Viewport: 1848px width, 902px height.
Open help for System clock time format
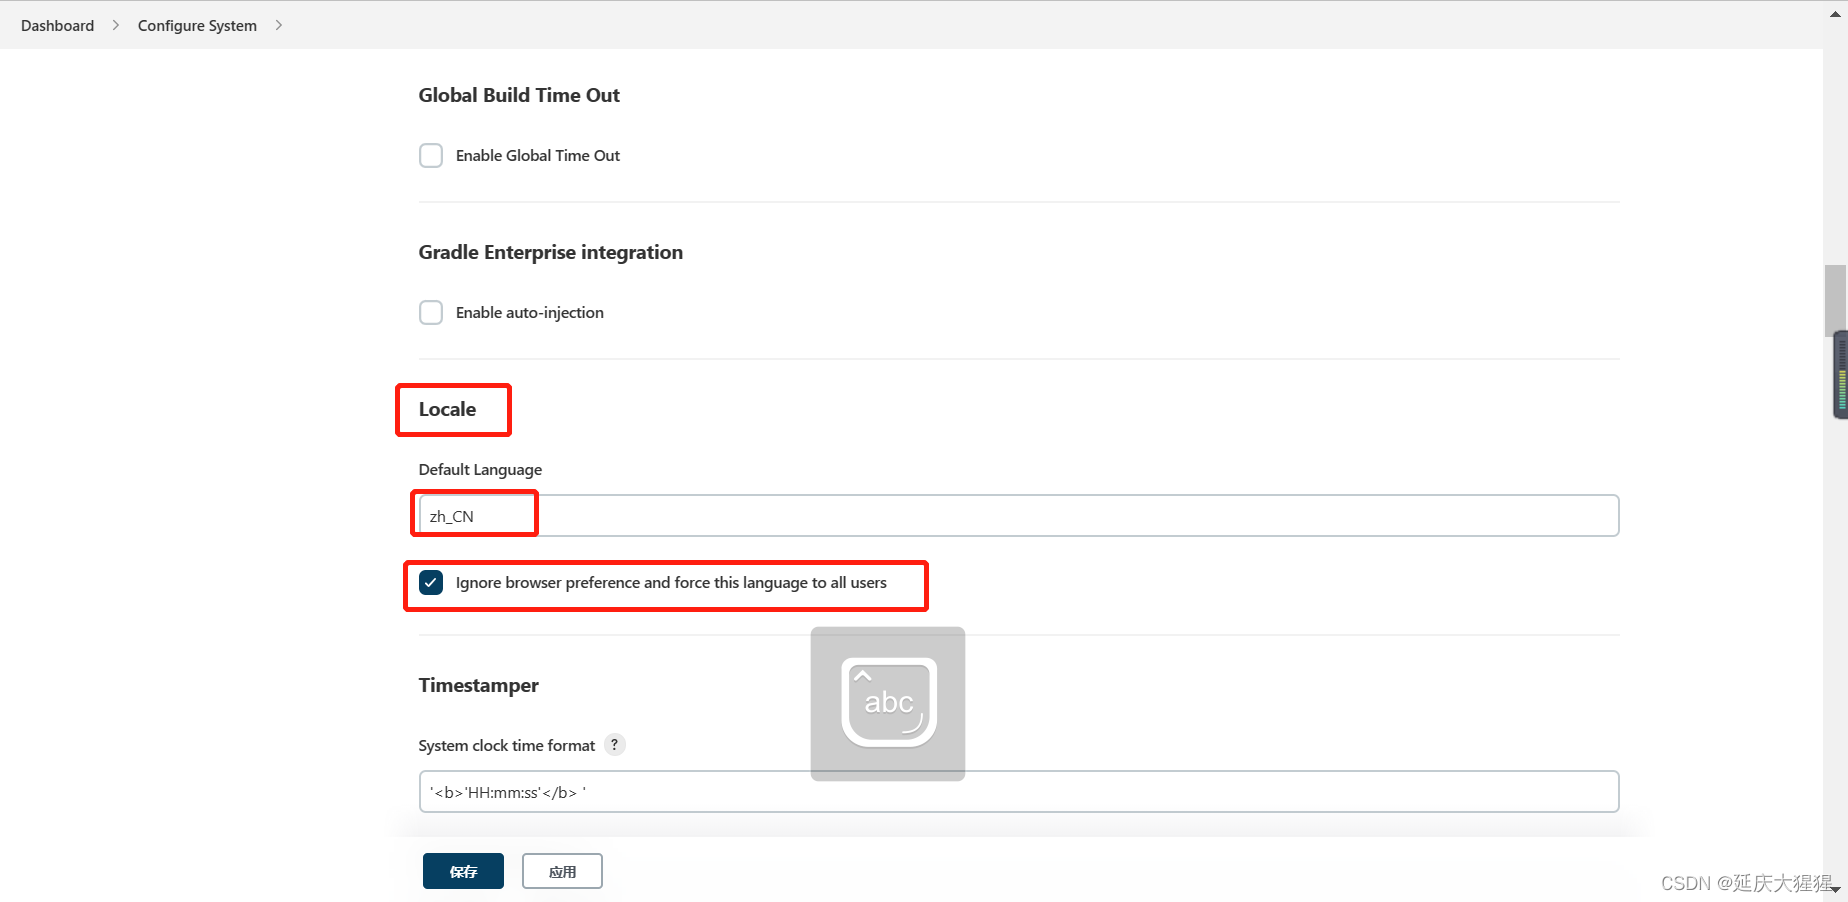coord(615,745)
